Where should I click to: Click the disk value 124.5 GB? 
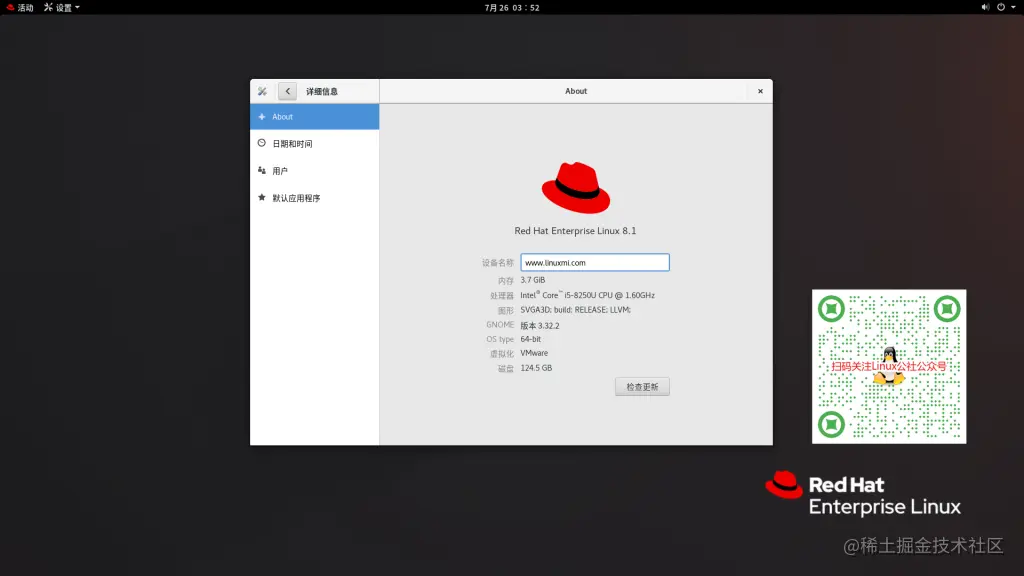click(536, 368)
